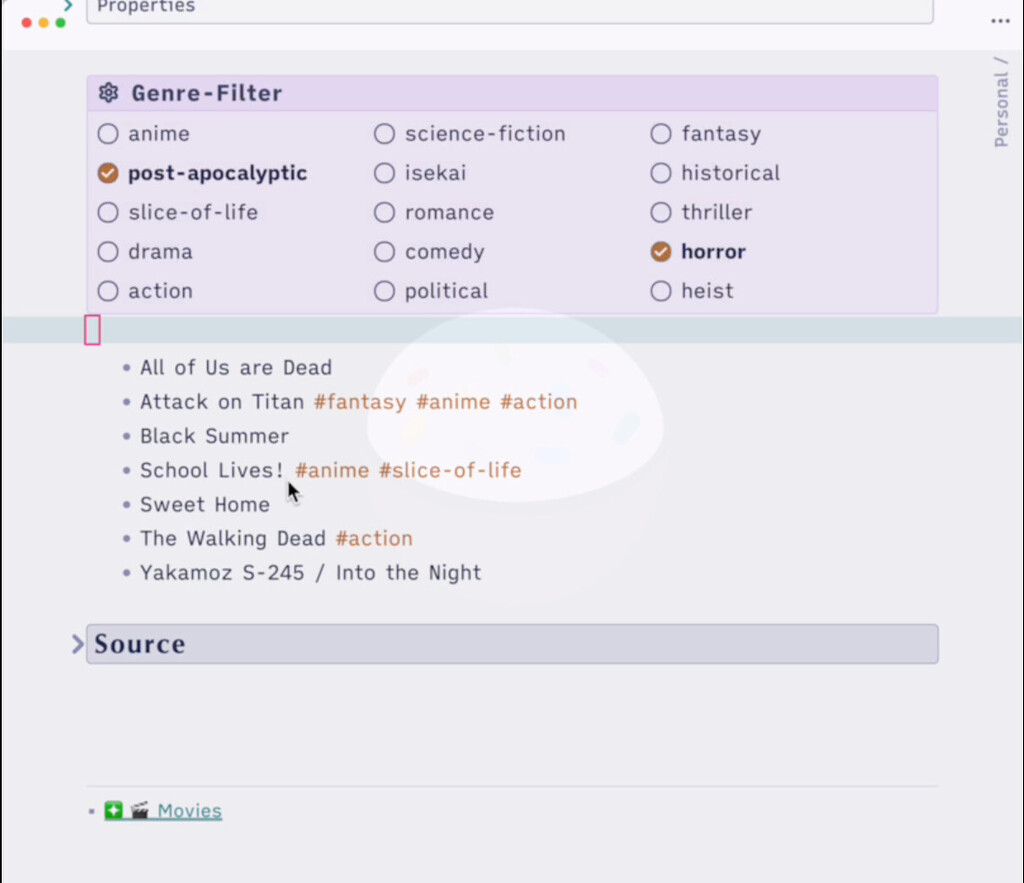This screenshot has height=883, width=1024.
Task: Expand the Source section
Action: (77, 644)
